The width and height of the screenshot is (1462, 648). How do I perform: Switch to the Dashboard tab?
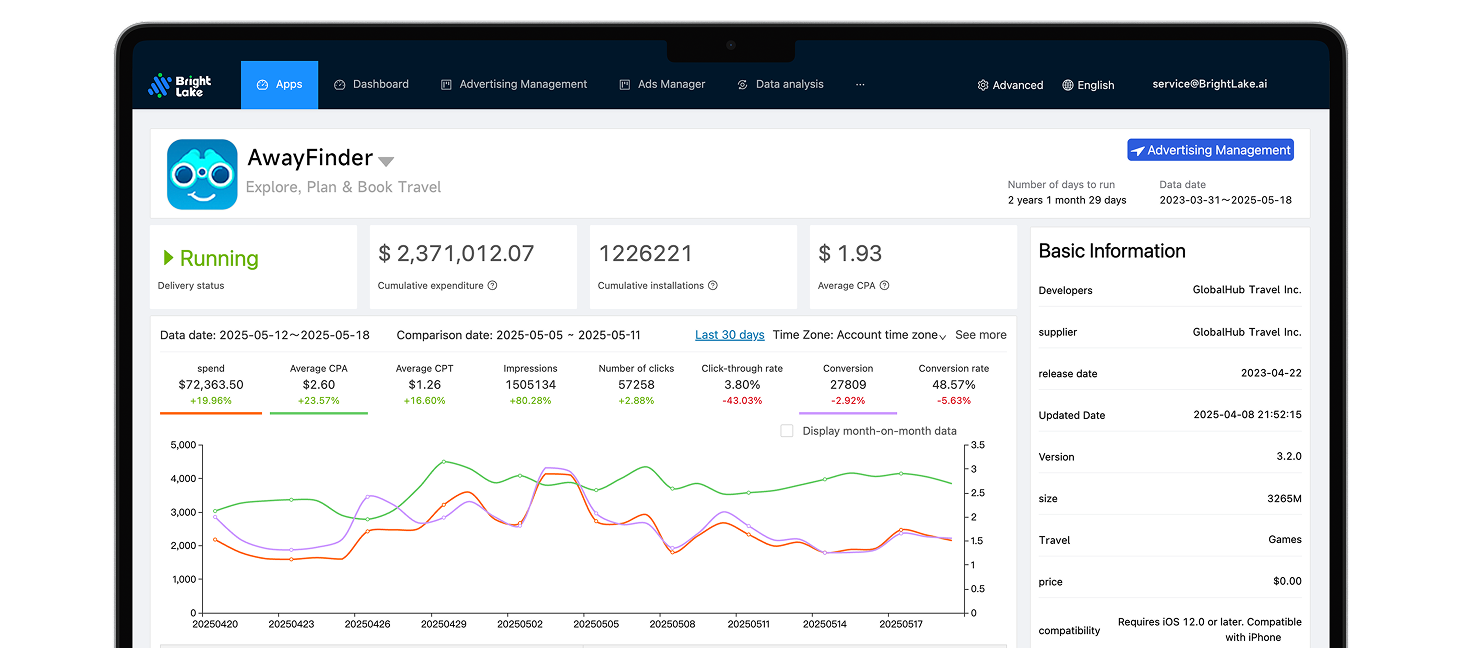[371, 85]
